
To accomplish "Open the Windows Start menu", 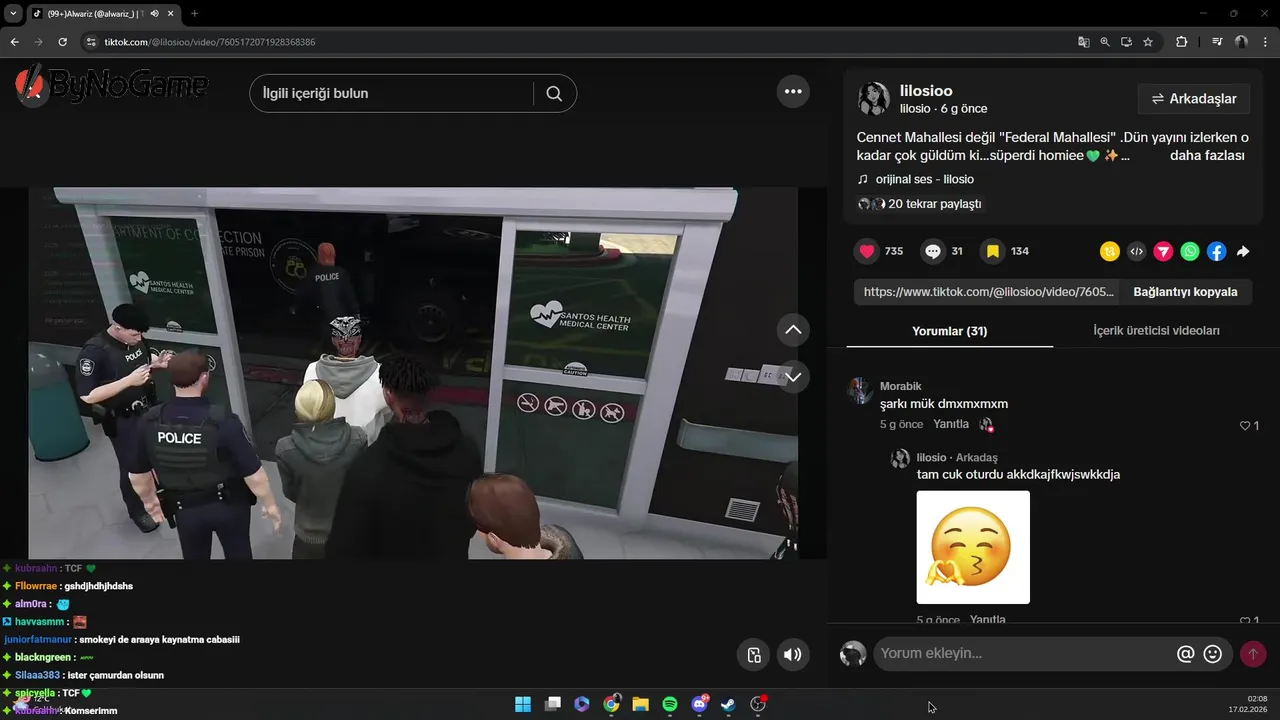I will click(523, 704).
